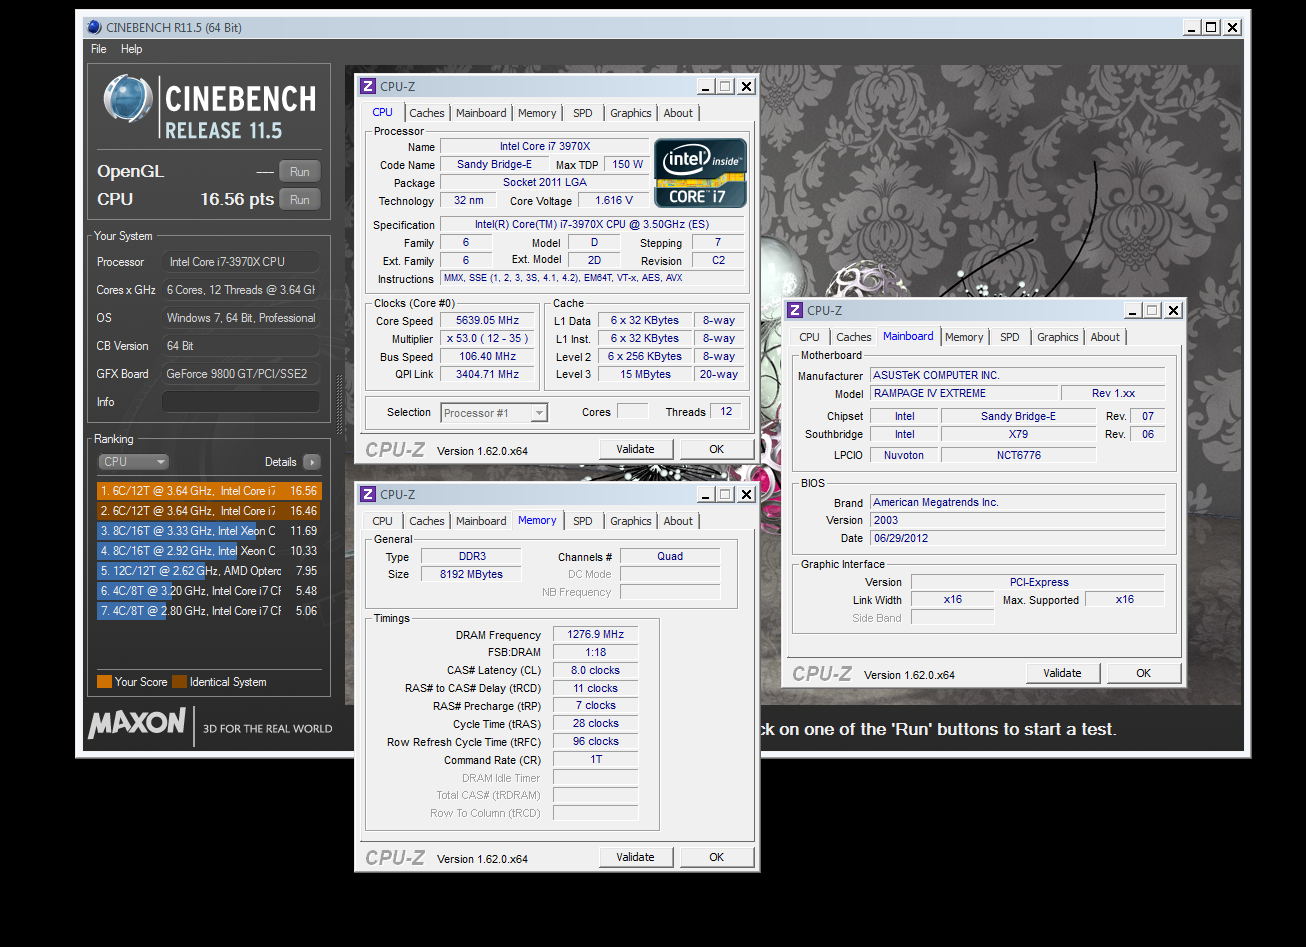Open Graphics tab in Memory CPU-Z window
The width and height of the screenshot is (1306, 947).
point(631,521)
